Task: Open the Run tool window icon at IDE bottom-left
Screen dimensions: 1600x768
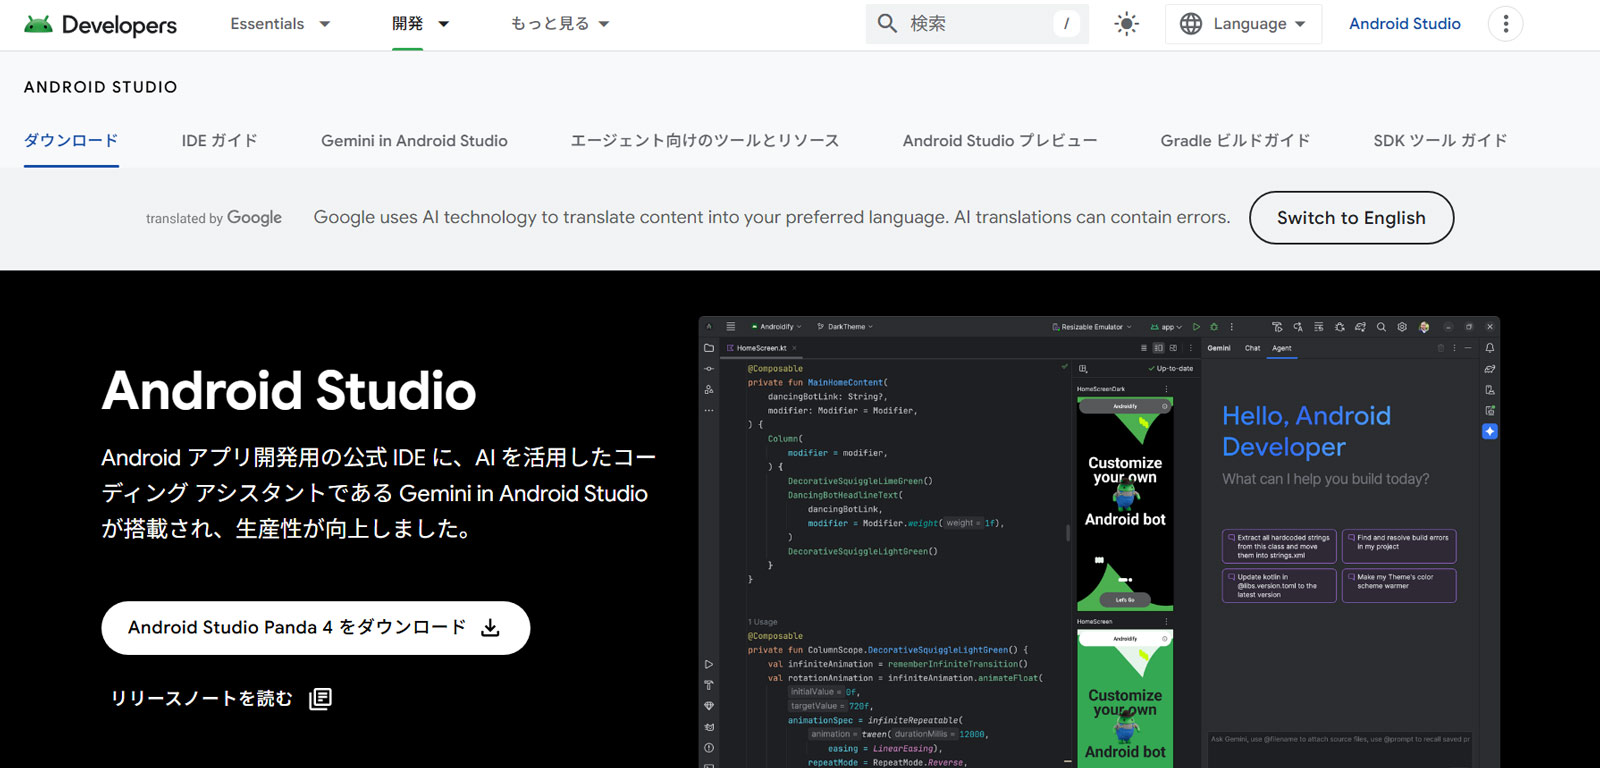Action: click(709, 664)
